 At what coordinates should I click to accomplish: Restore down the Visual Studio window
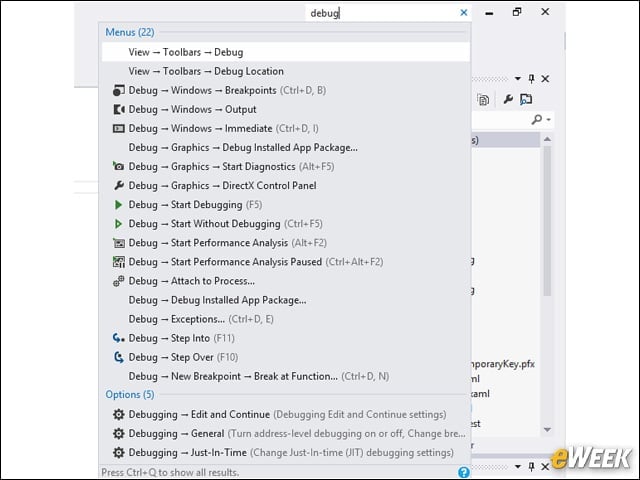(x=517, y=12)
